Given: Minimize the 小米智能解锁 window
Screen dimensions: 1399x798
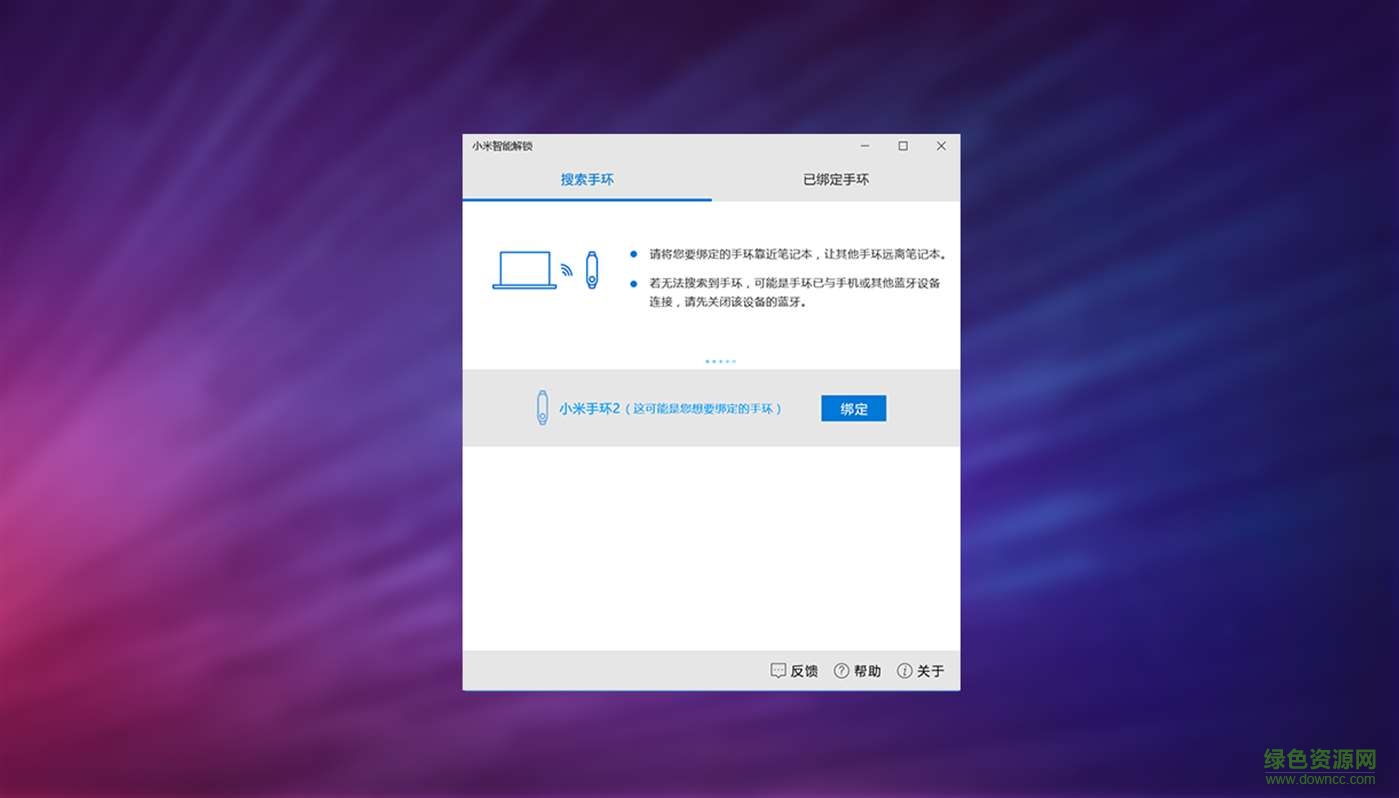Looking at the screenshot, I should (x=864, y=145).
